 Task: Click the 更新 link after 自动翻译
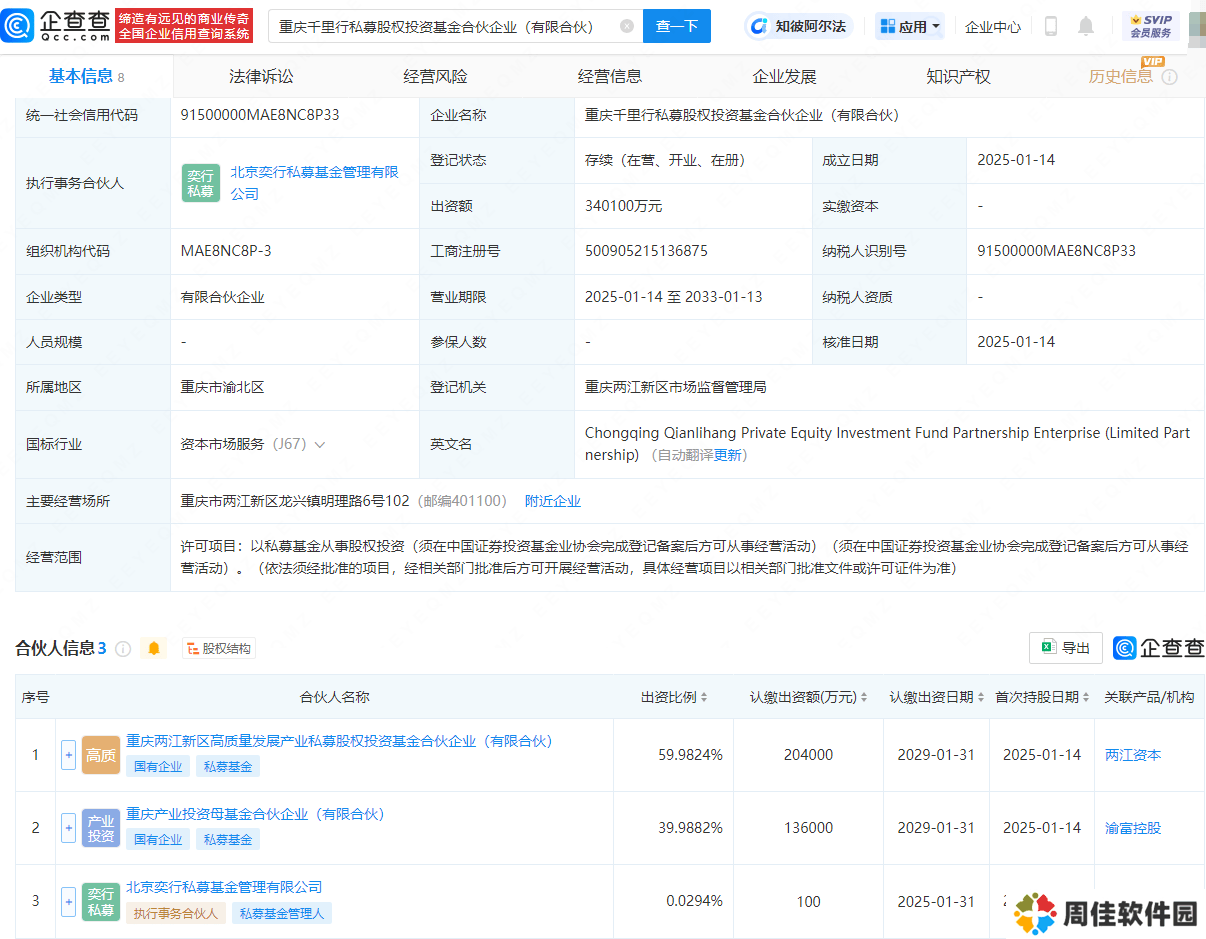point(728,455)
